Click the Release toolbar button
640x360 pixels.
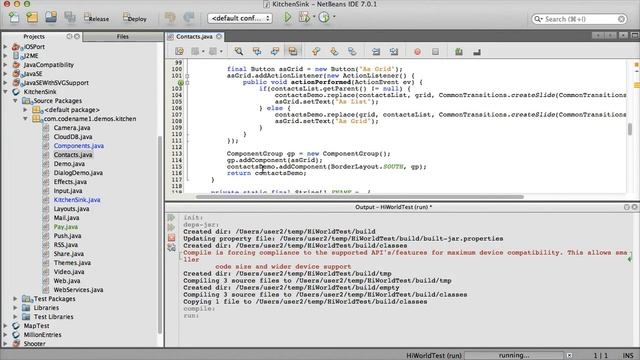pos(96,18)
